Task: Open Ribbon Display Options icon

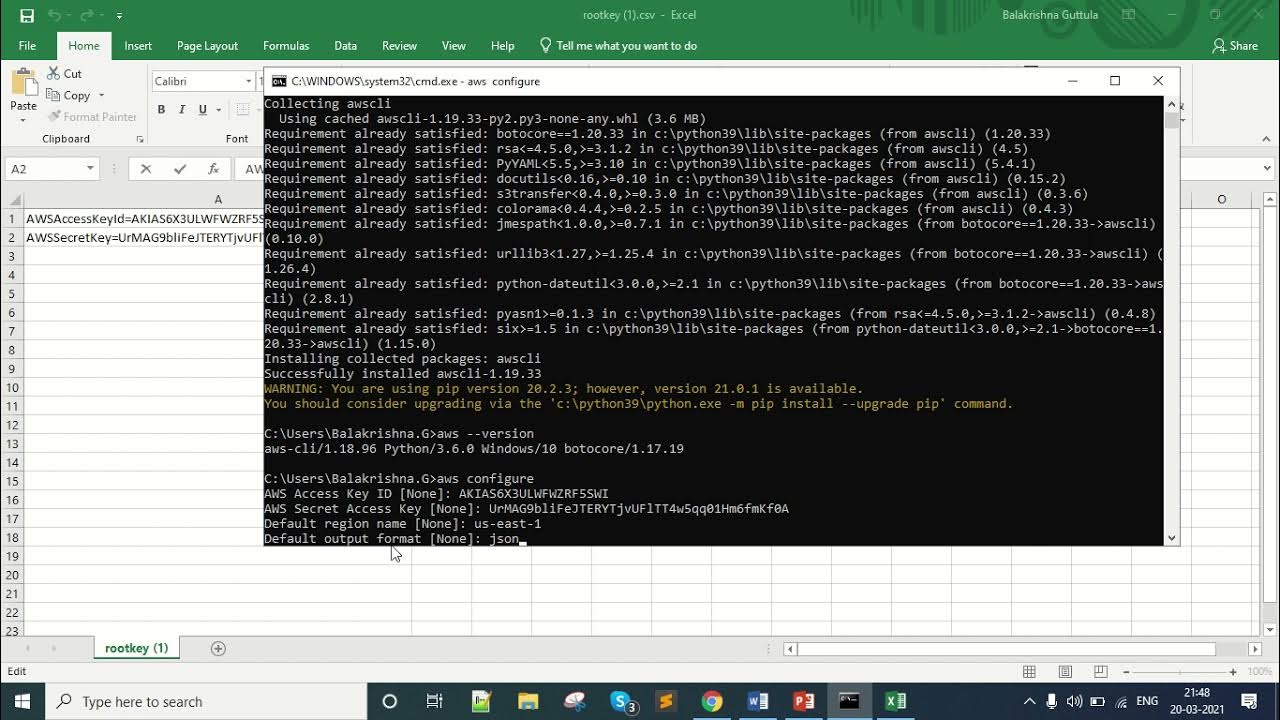Action: (x=1129, y=15)
